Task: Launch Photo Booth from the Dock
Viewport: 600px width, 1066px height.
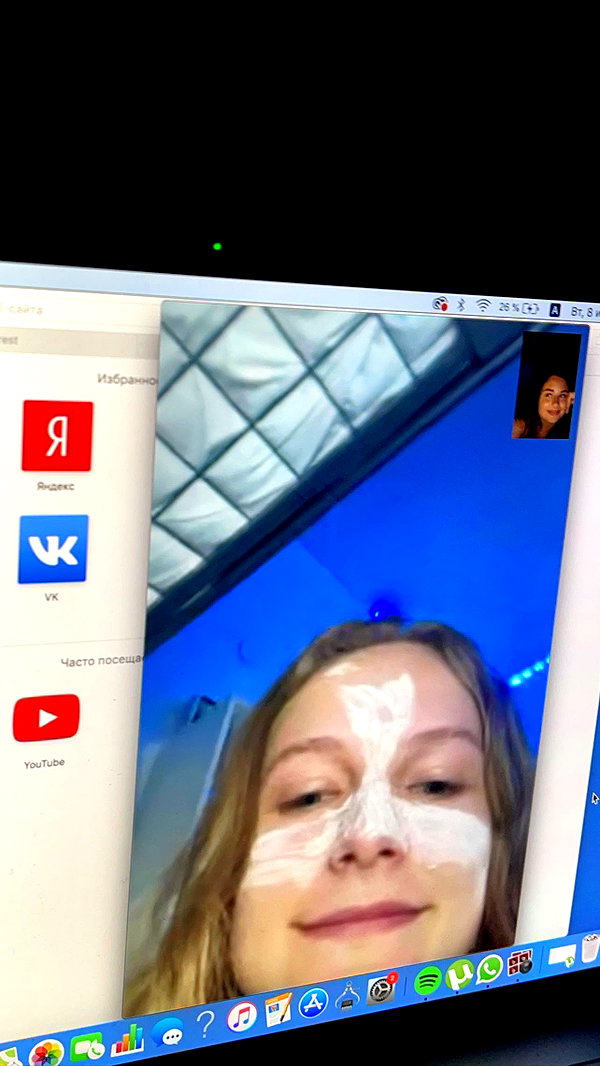Action: [x=520, y=963]
